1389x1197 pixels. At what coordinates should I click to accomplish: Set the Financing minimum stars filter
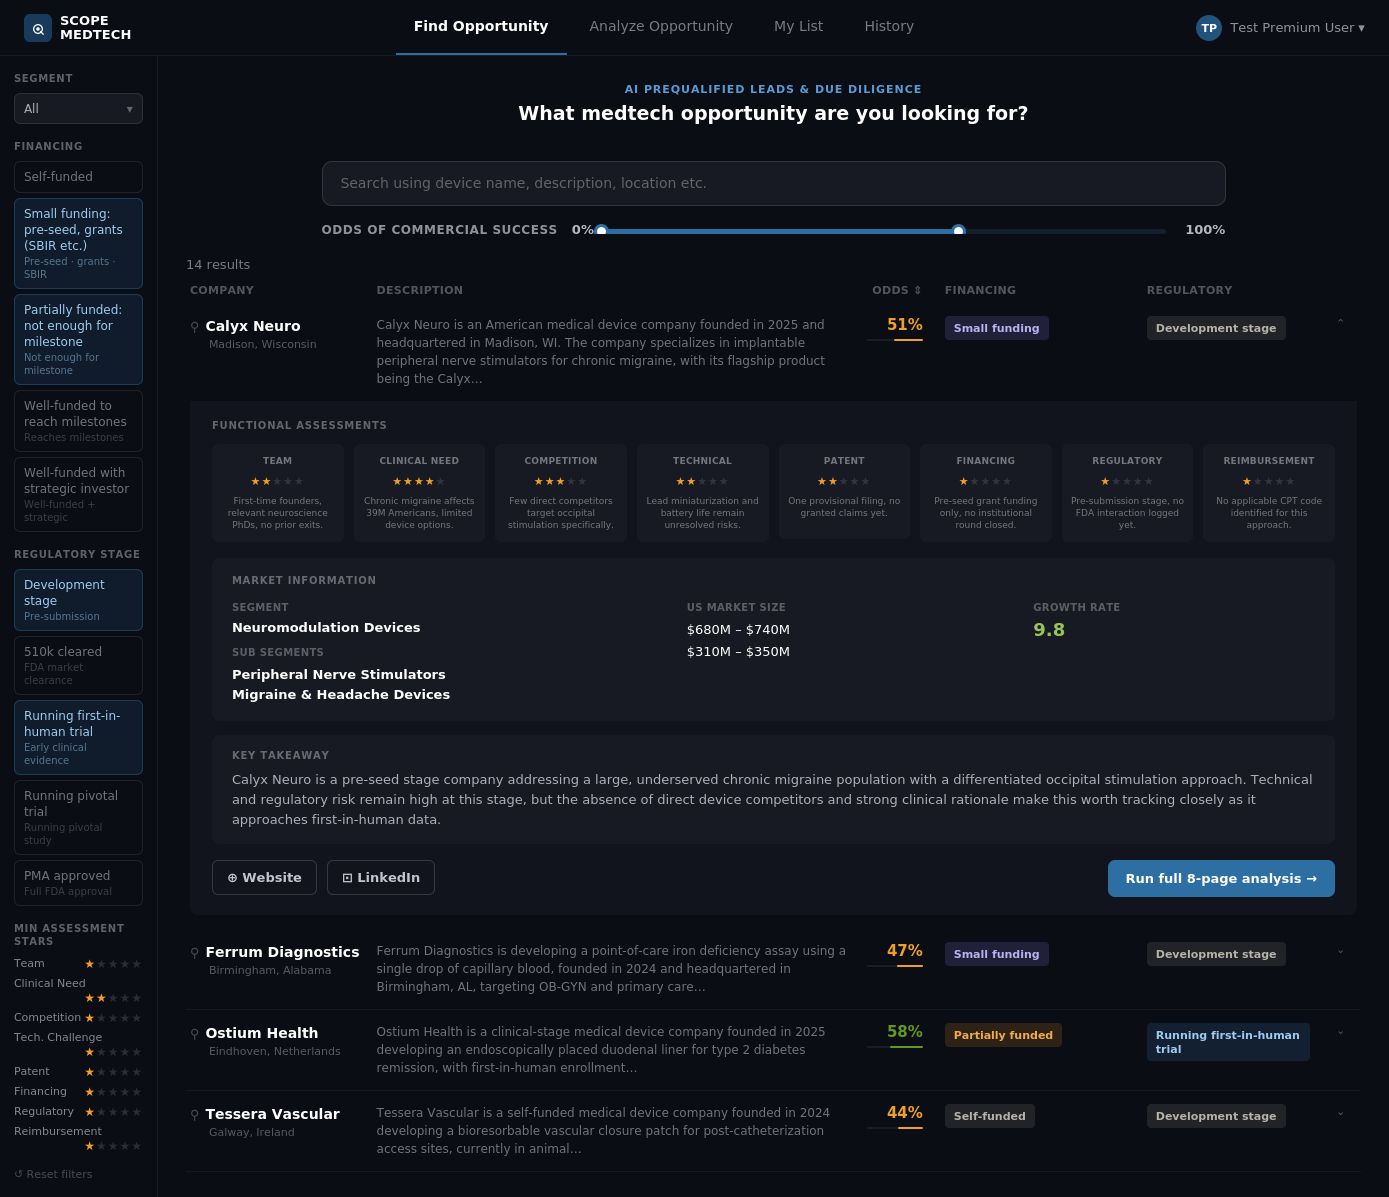(113, 1092)
